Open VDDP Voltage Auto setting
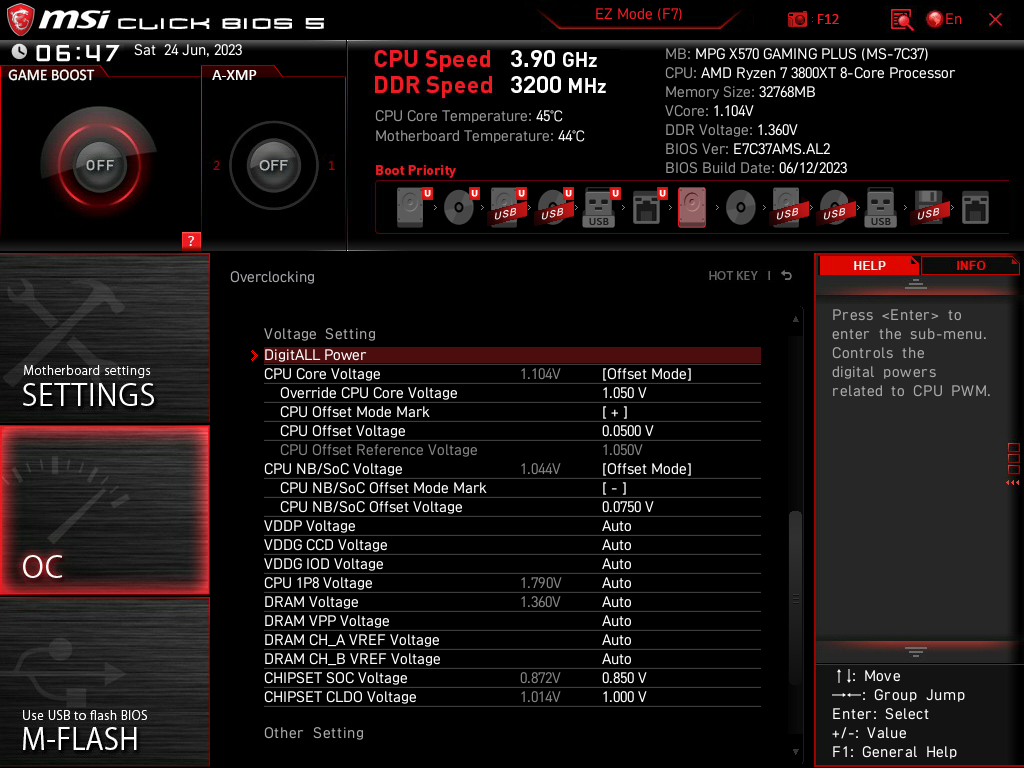Image resolution: width=1024 pixels, height=768 pixels. (x=616, y=526)
